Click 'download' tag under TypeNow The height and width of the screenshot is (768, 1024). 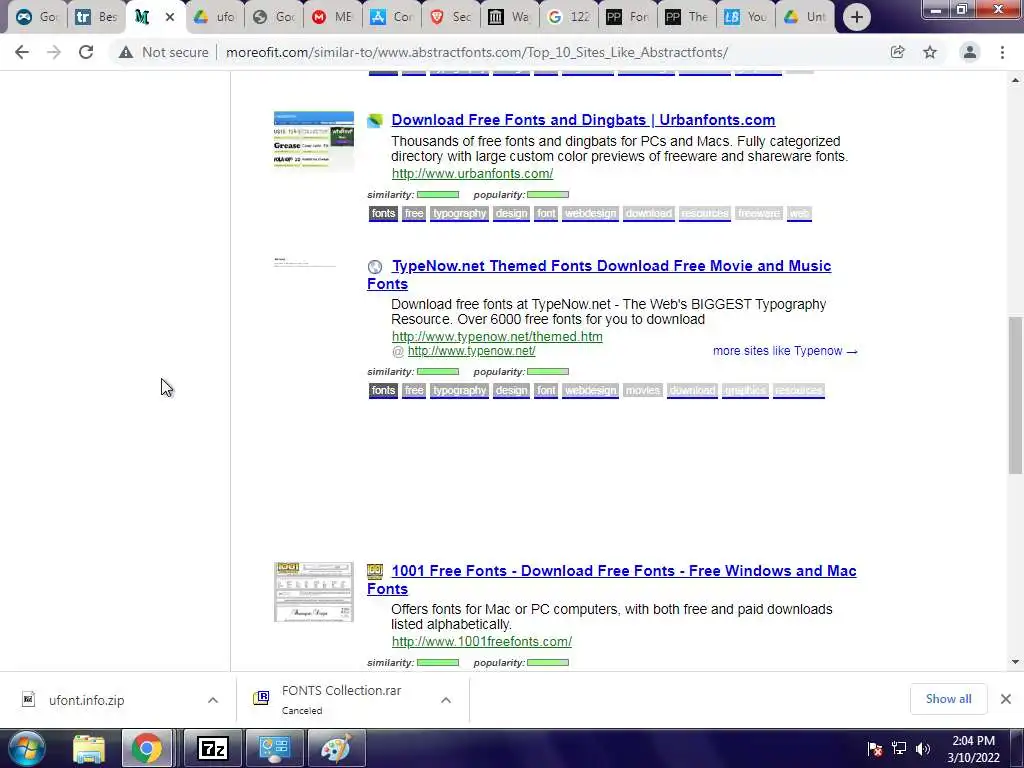point(692,391)
